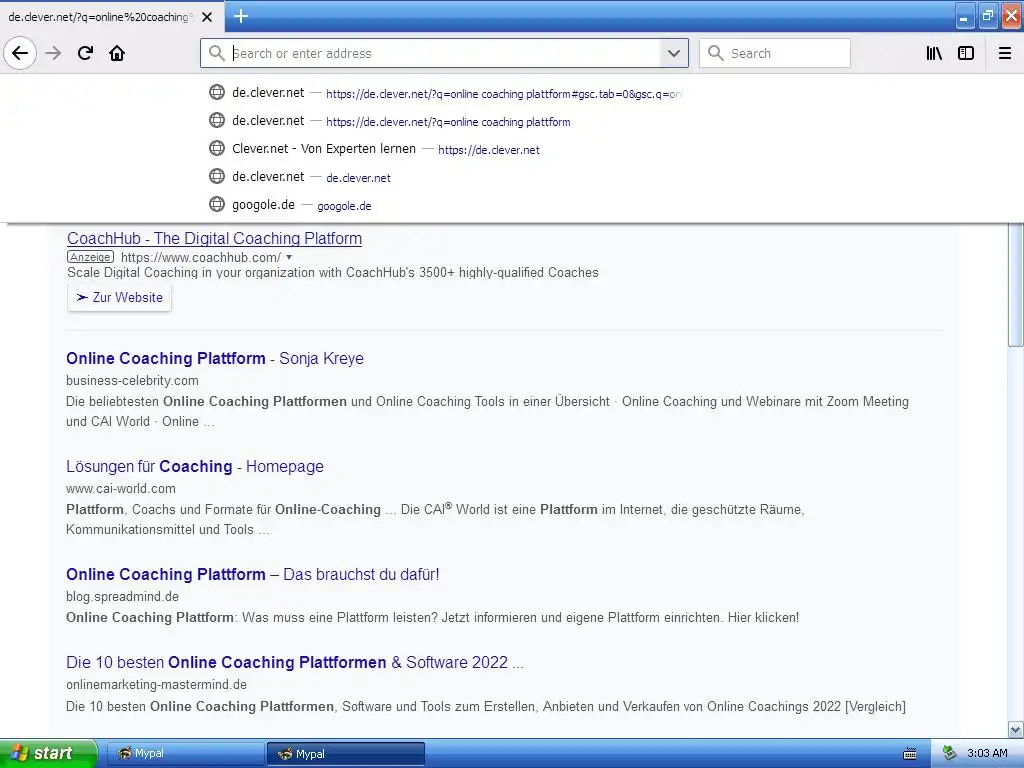Focus the address bar input field
The height and width of the screenshot is (768, 1024).
coord(444,53)
